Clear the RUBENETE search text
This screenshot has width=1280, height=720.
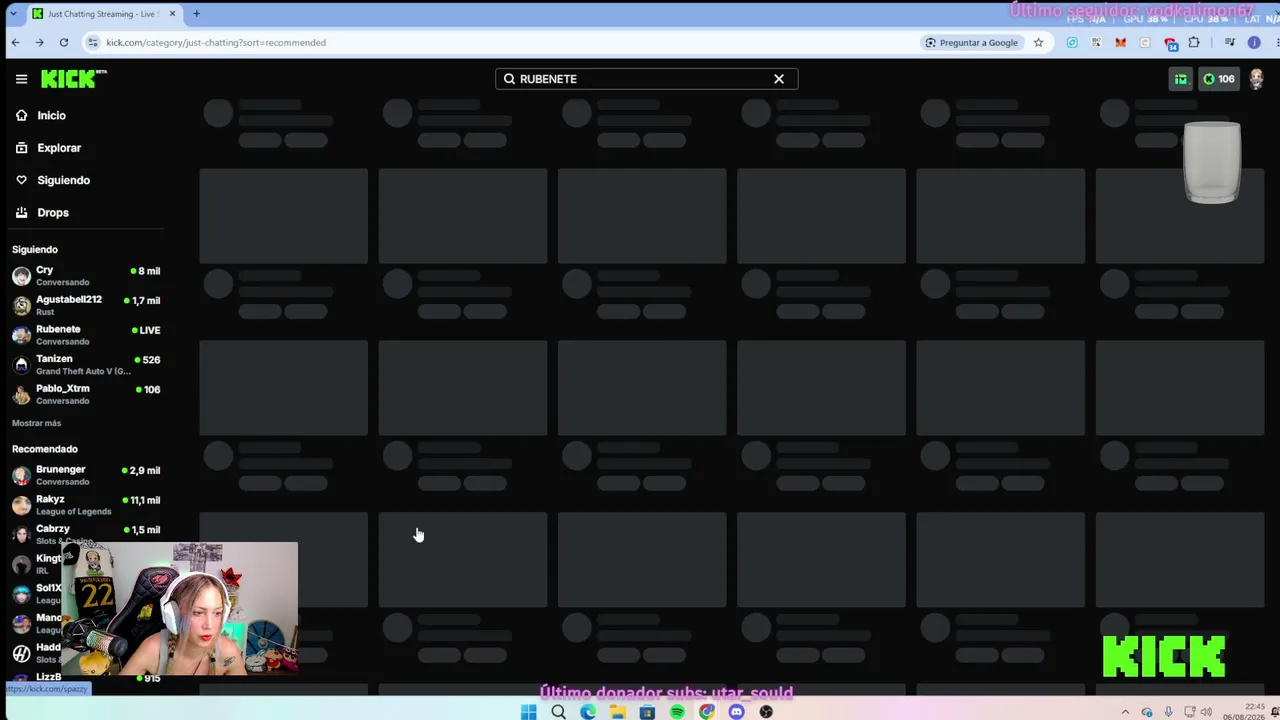779,79
